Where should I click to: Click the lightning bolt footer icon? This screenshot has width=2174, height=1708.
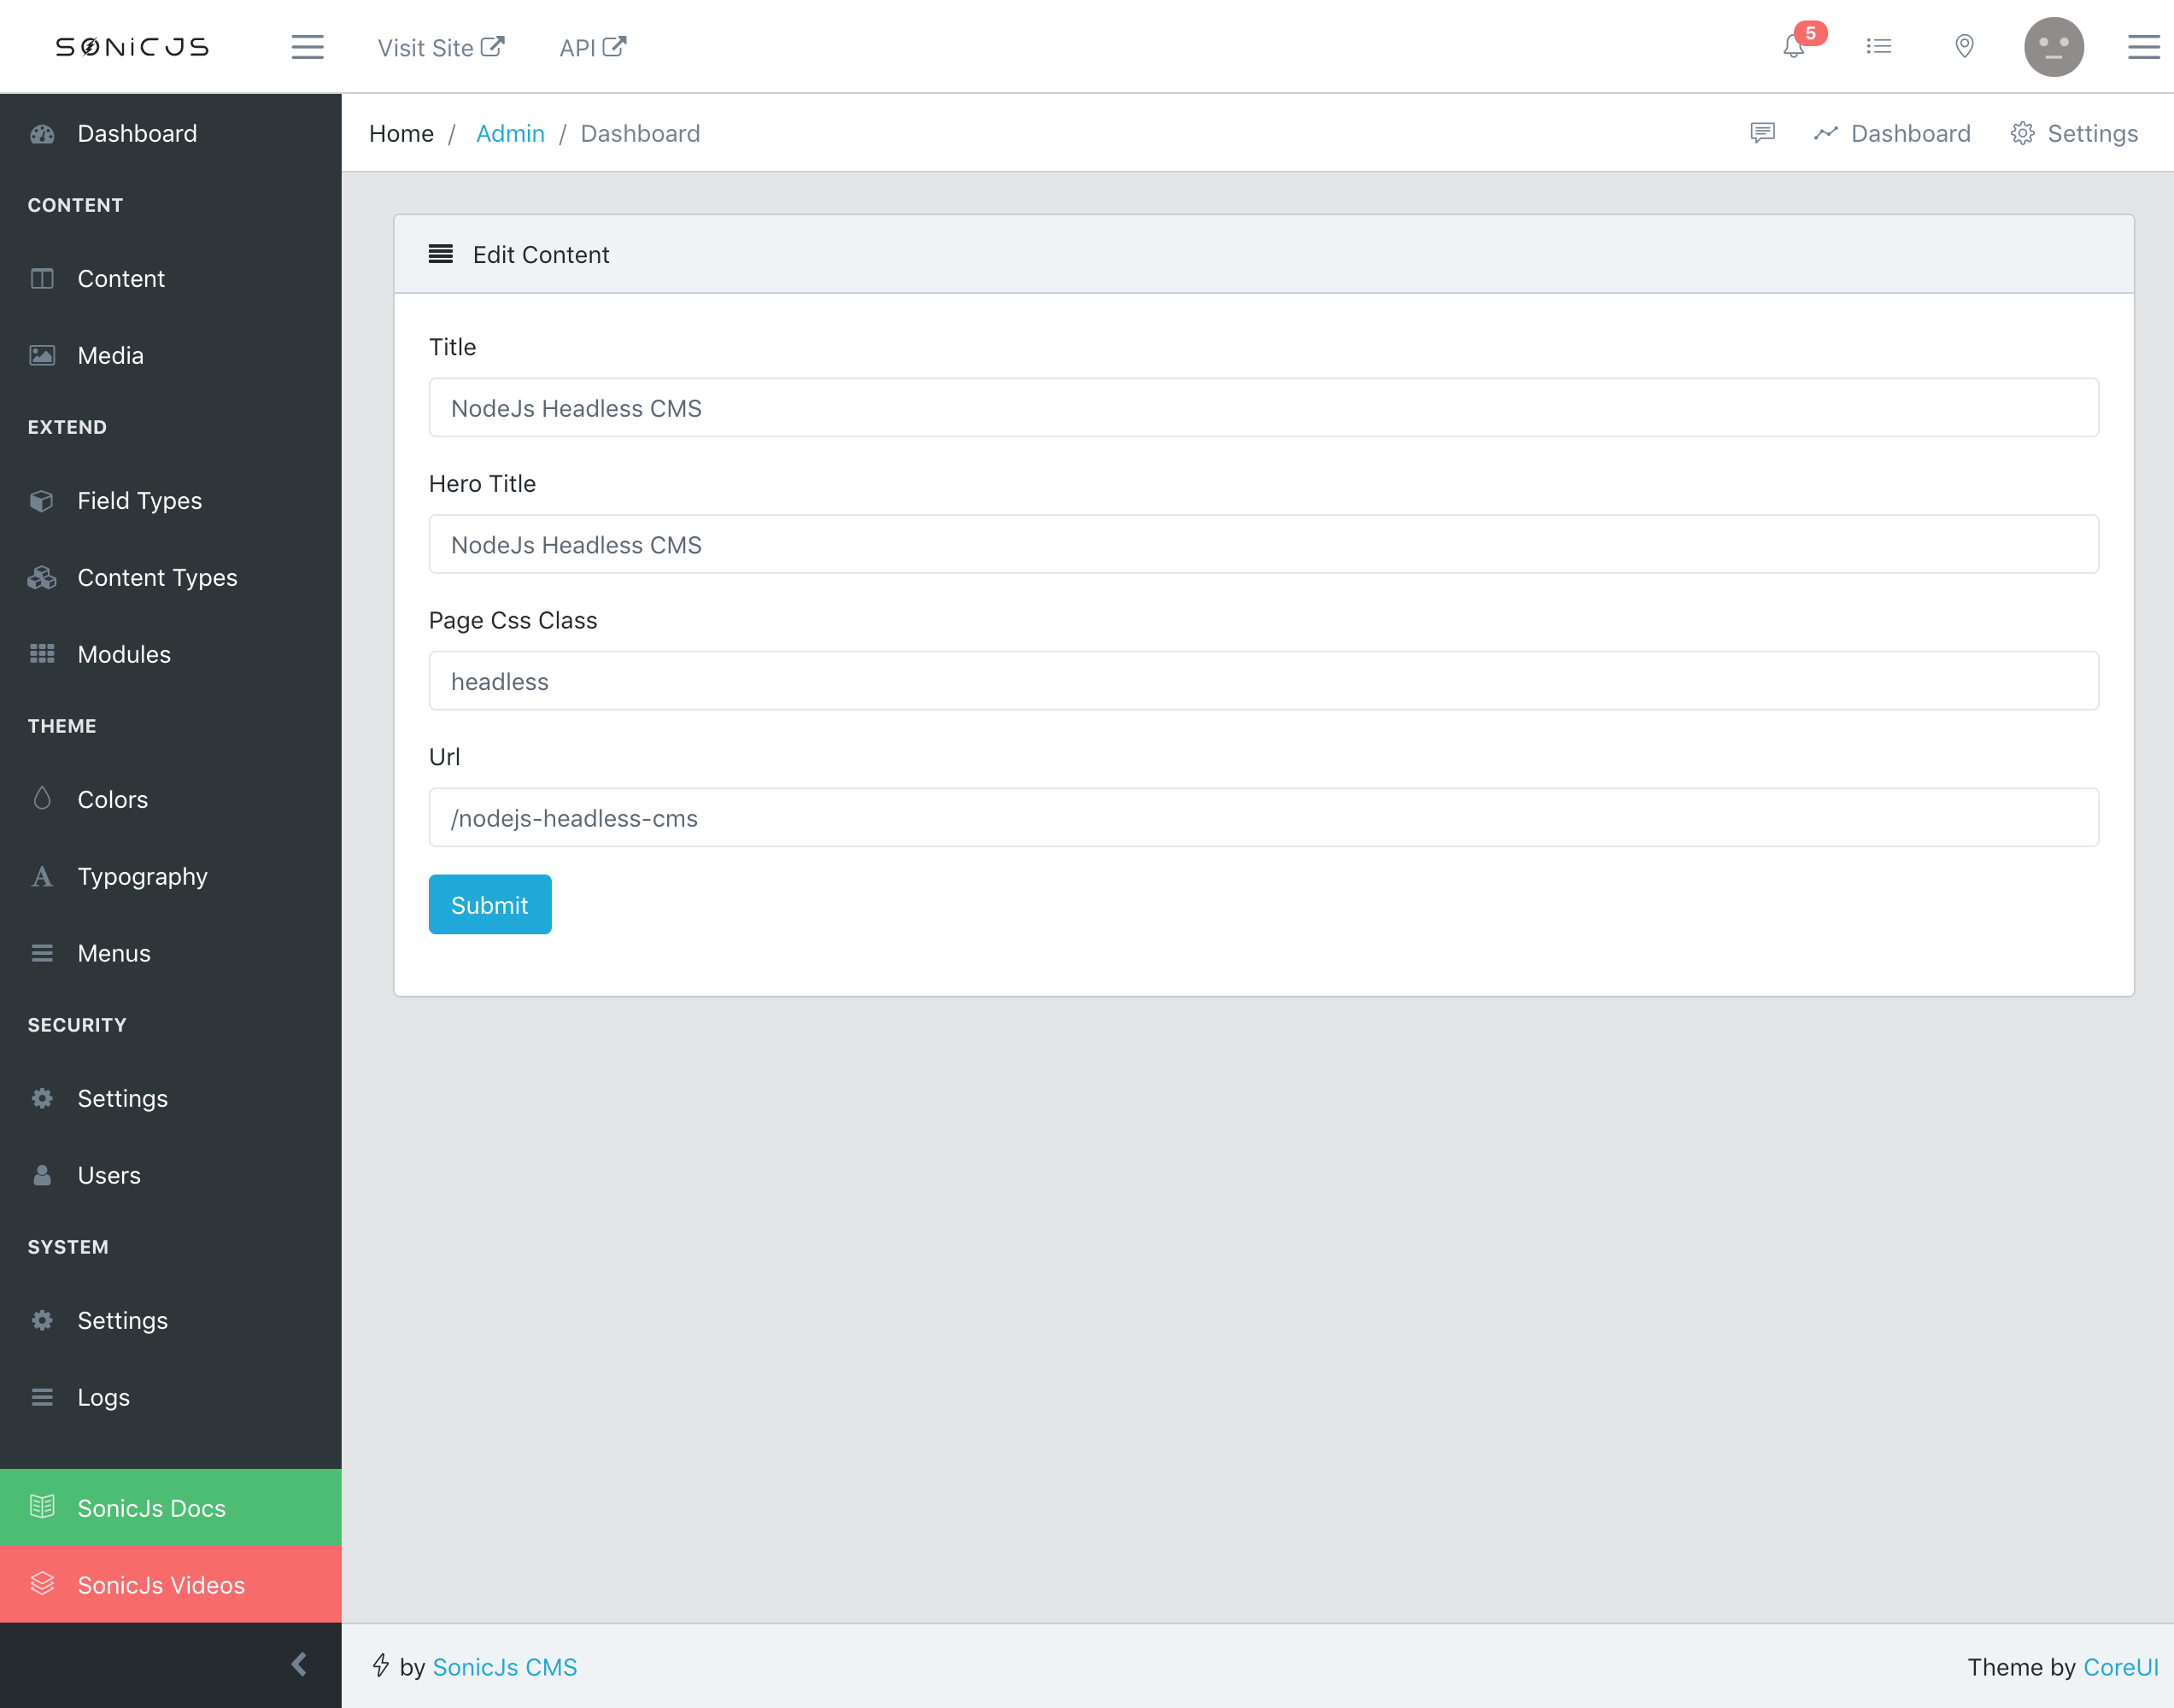[380, 1665]
